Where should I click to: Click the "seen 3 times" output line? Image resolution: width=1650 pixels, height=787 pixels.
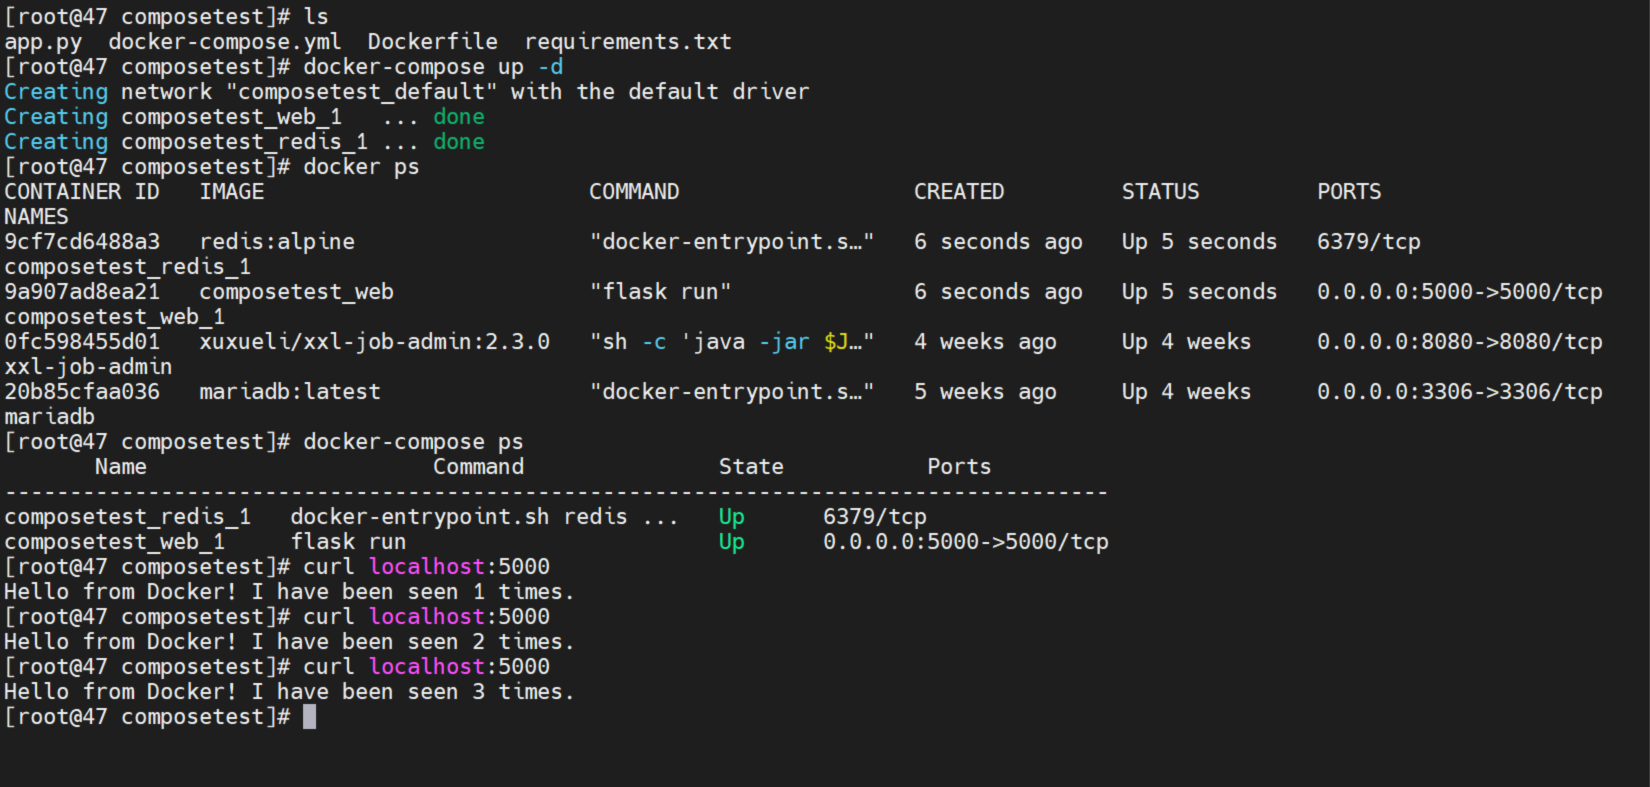[x=289, y=692]
